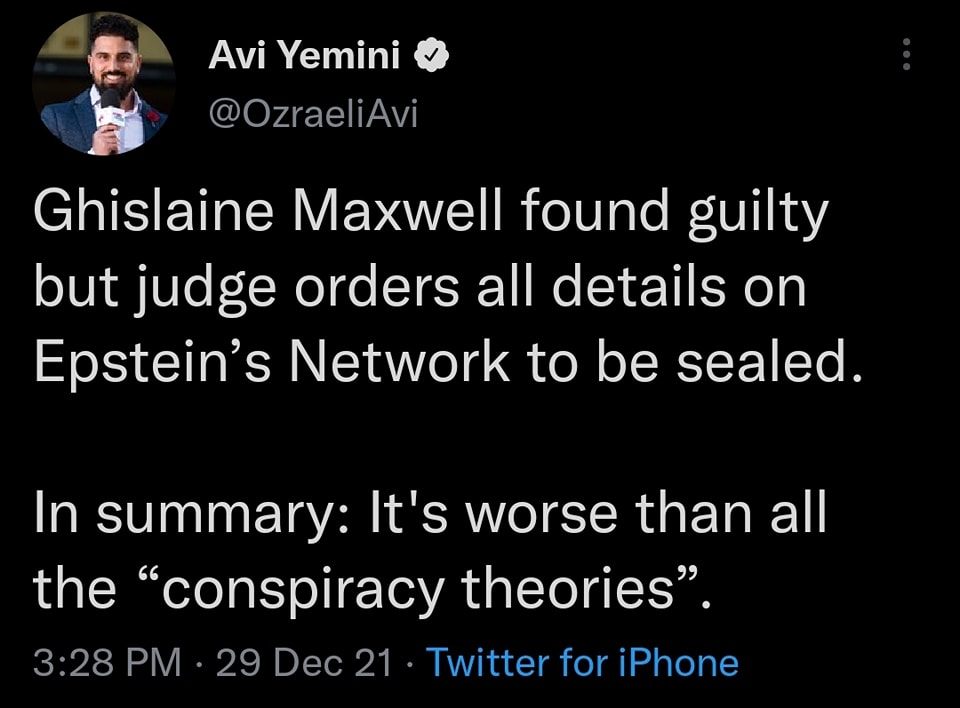960x708 pixels.
Task: Click the 29 Dec 21 date
Action: pos(304,663)
